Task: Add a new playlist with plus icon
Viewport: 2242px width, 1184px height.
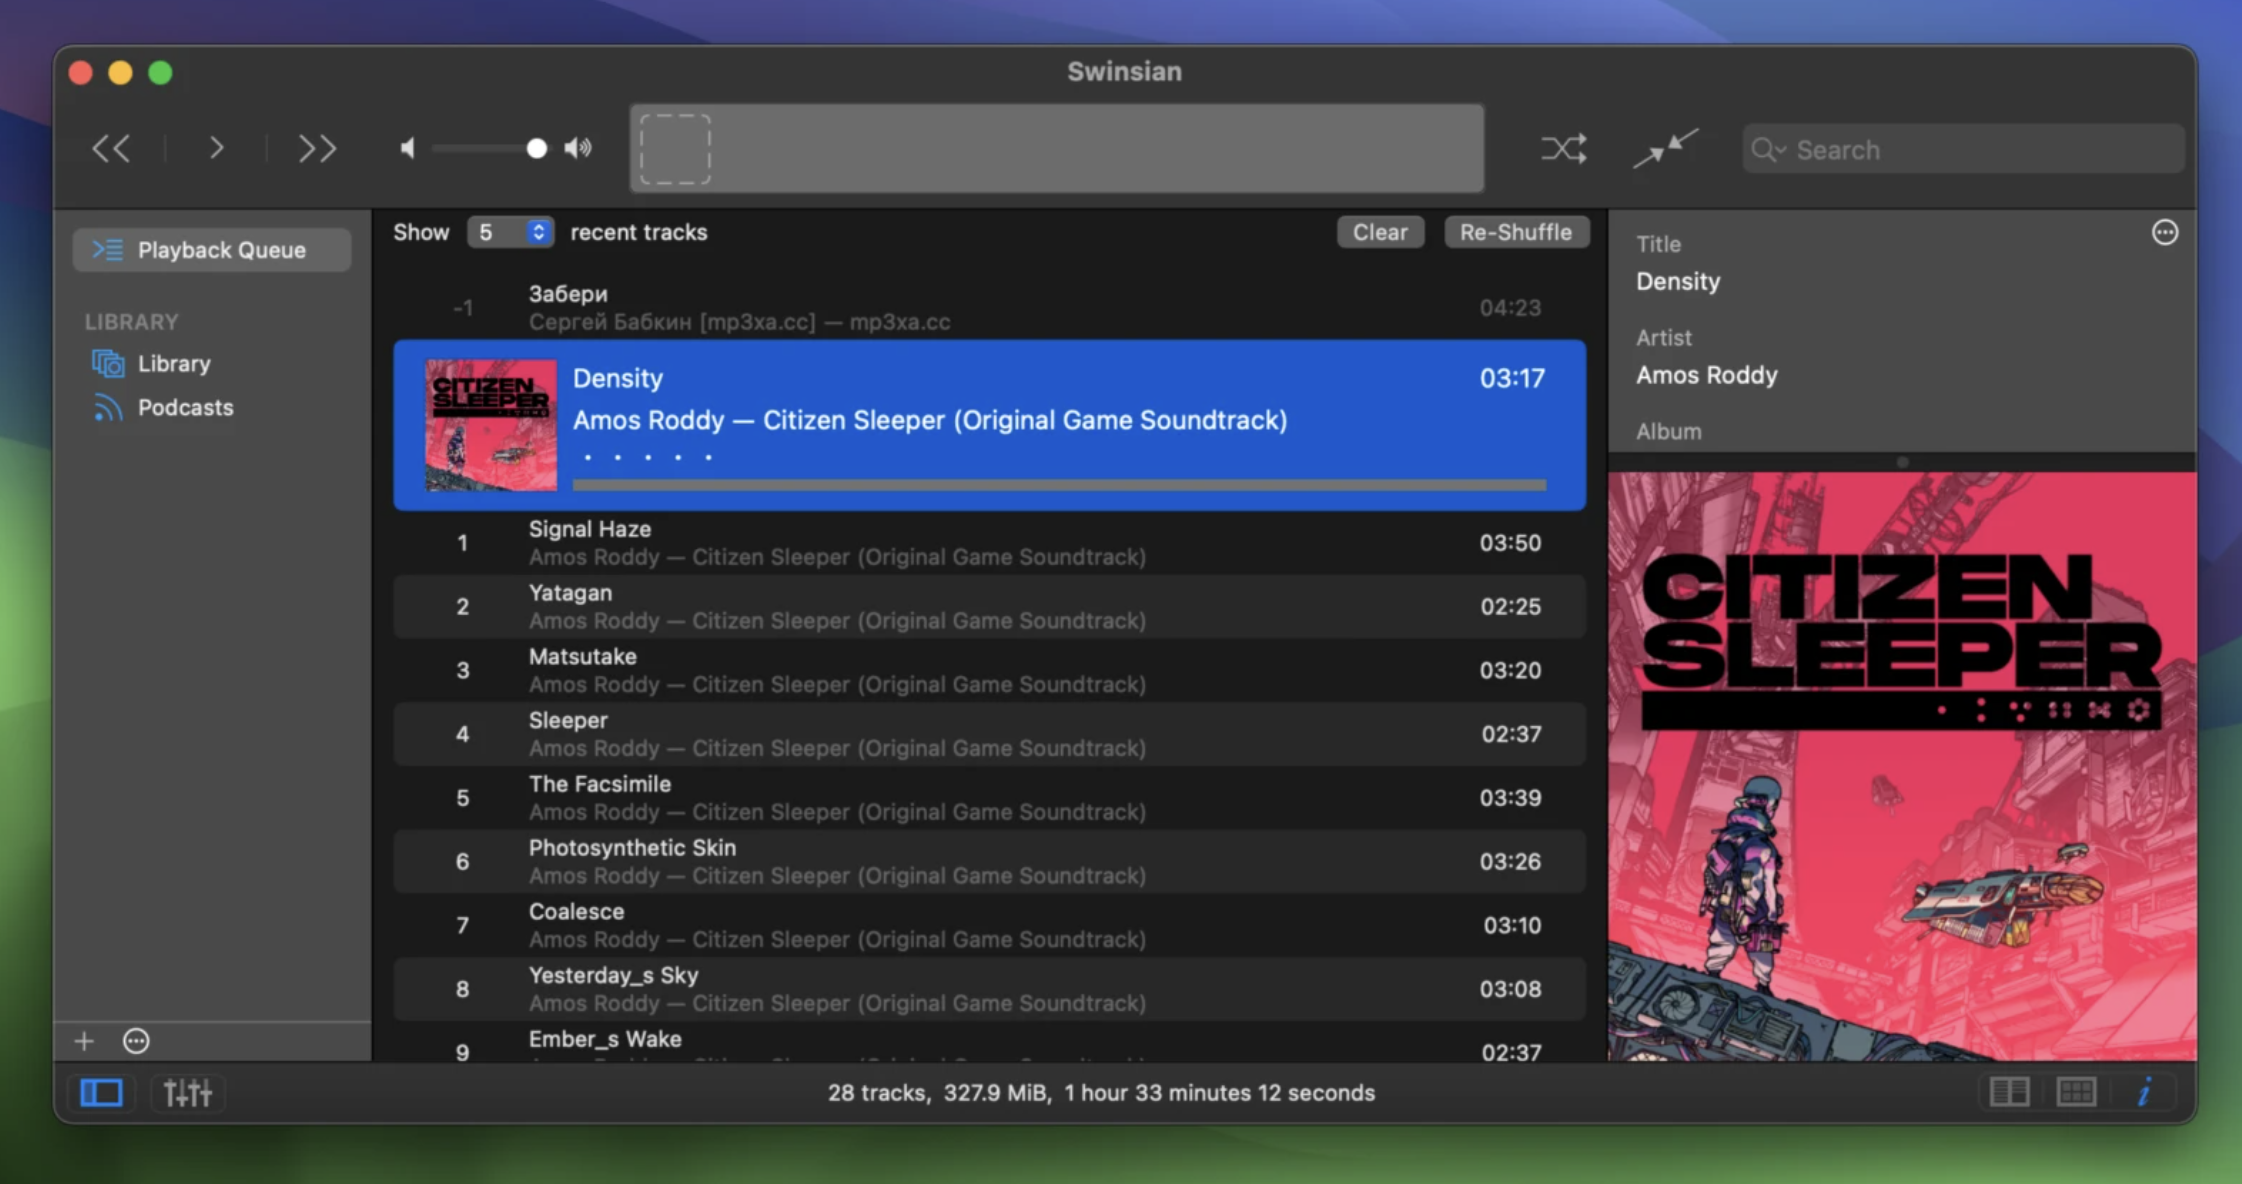Action: tap(84, 1041)
